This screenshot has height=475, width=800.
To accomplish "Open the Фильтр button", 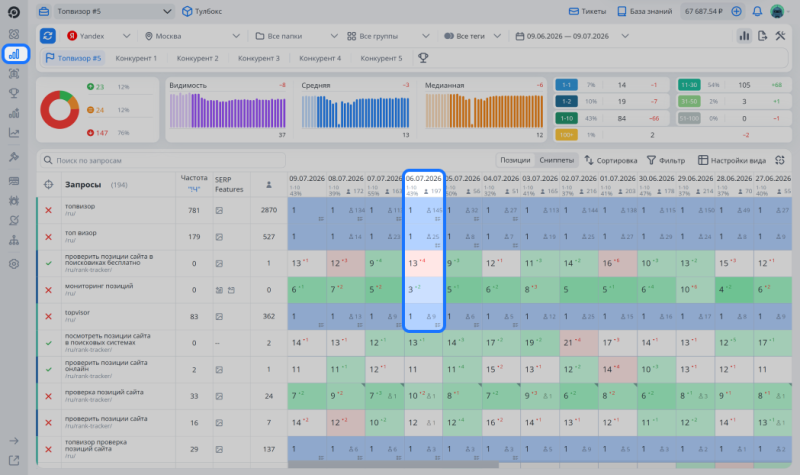I will 666,160.
